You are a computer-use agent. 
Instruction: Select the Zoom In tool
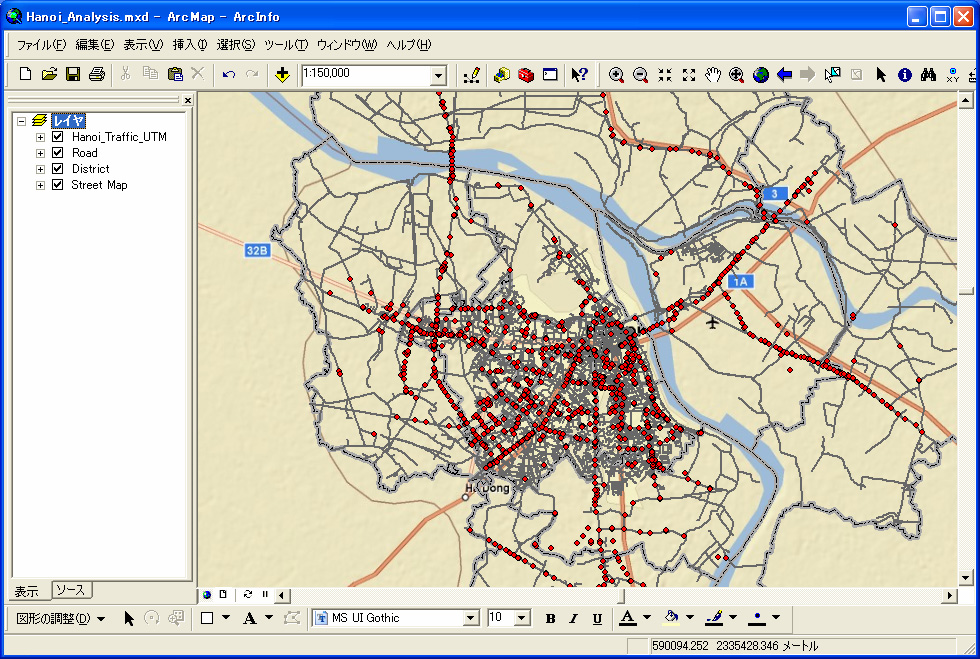616,75
